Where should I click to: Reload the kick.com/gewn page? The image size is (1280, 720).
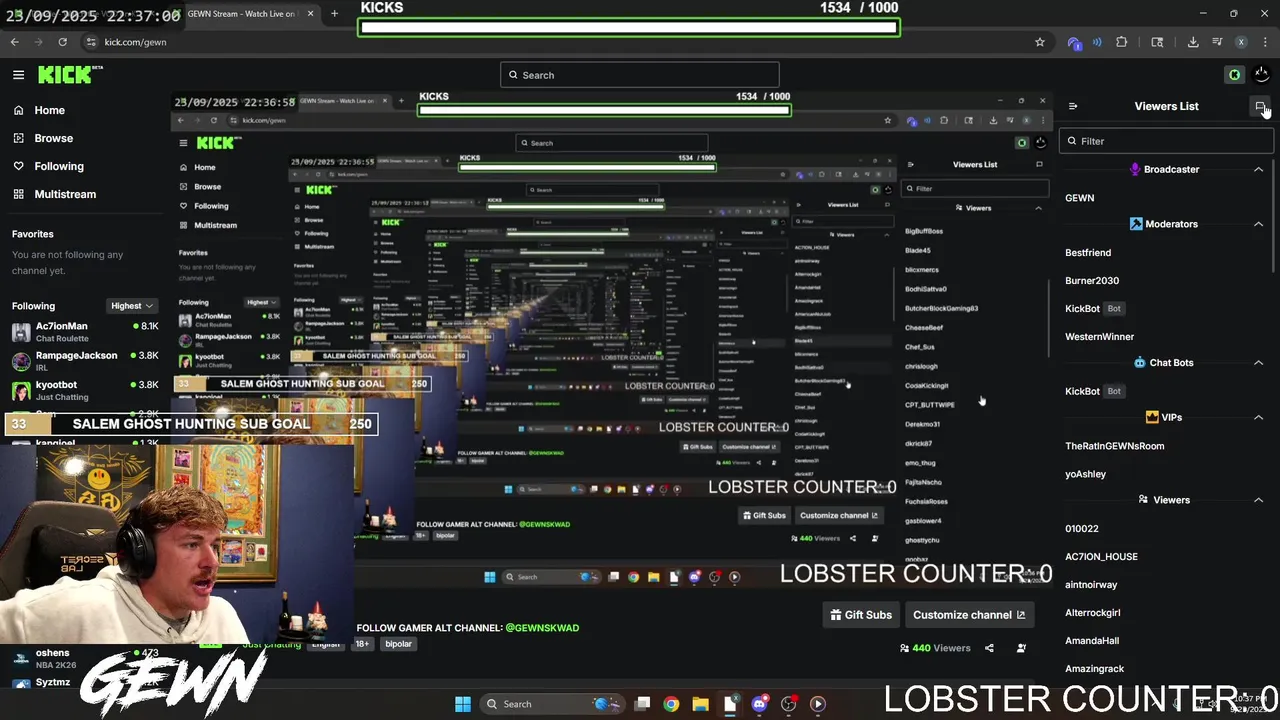click(x=62, y=42)
